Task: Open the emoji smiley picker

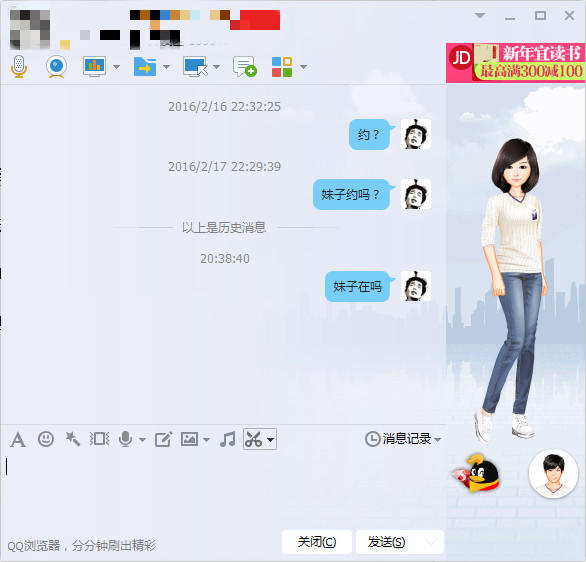Action: click(46, 439)
